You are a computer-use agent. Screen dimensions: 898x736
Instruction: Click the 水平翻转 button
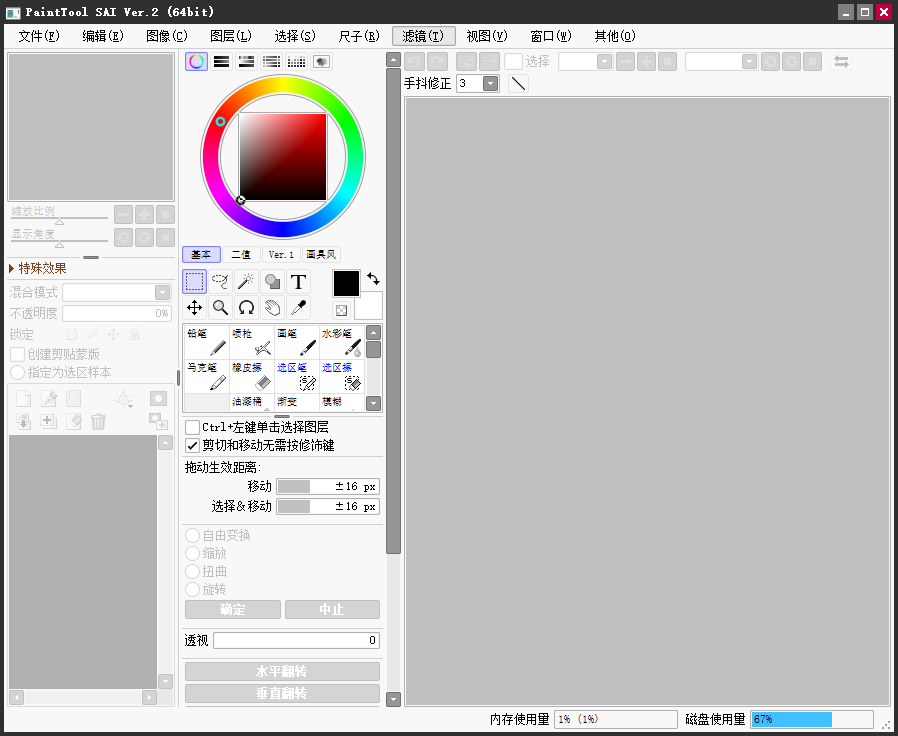coord(282,671)
